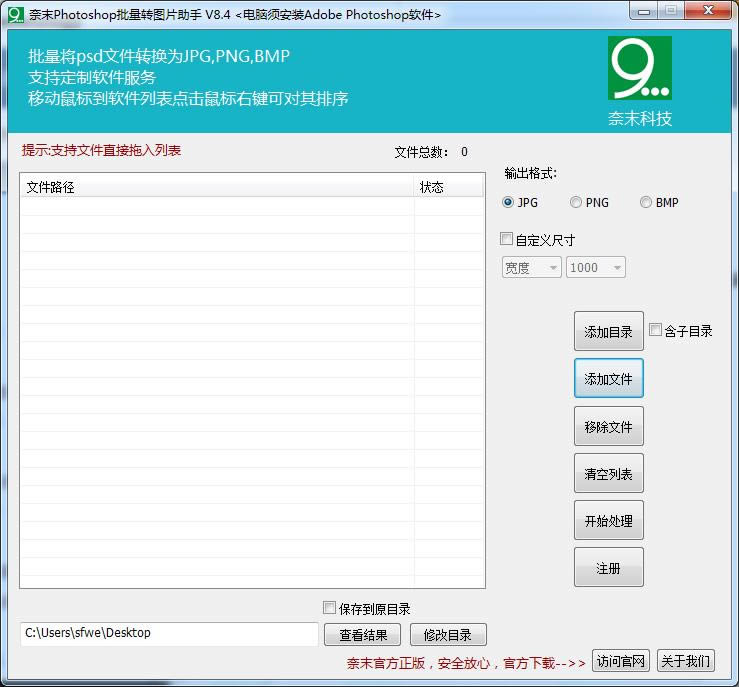739x687 pixels.
Task: Click the 清空列表 clear list button
Action: pos(608,473)
